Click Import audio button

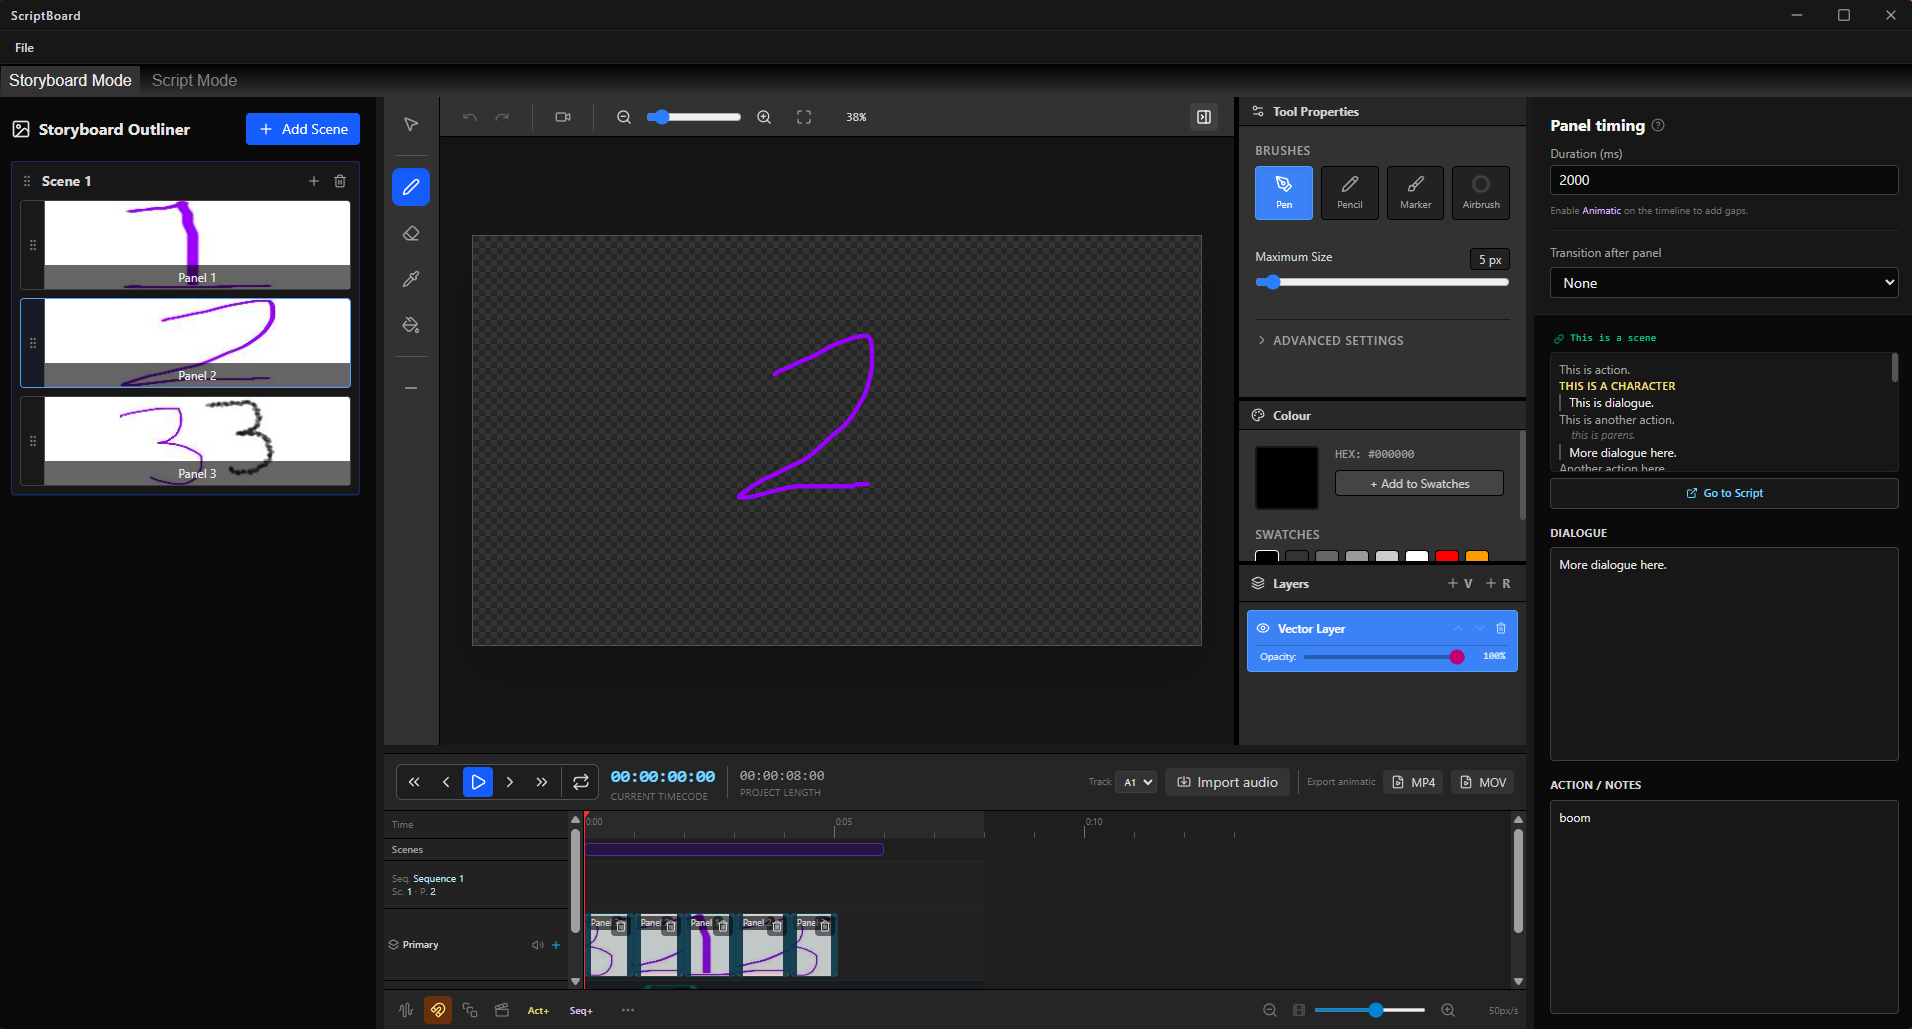[x=1227, y=782]
